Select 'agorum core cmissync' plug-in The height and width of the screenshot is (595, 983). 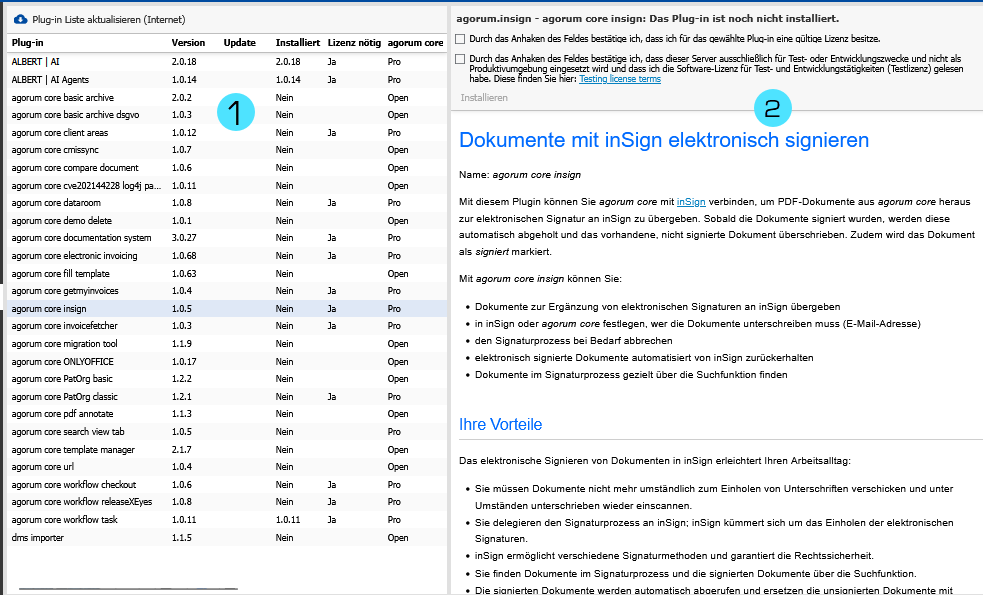click(227, 150)
